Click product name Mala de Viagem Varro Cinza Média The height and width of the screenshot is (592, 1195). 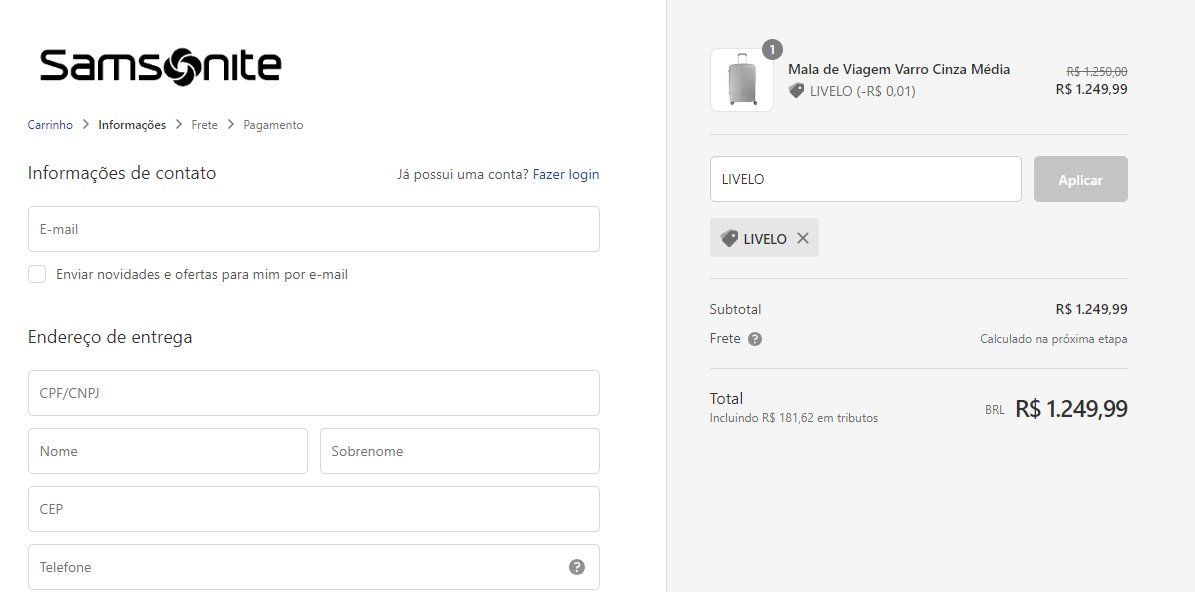pyautogui.click(x=899, y=69)
